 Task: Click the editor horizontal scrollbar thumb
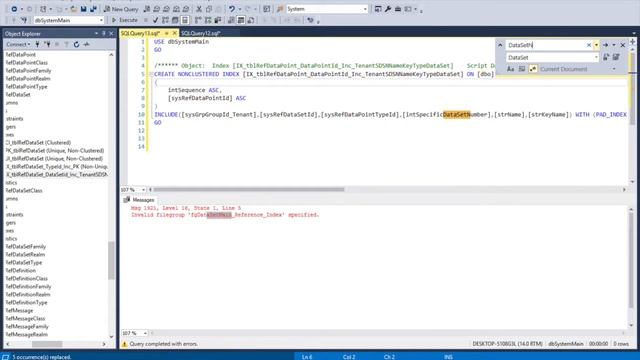[x=249, y=189]
